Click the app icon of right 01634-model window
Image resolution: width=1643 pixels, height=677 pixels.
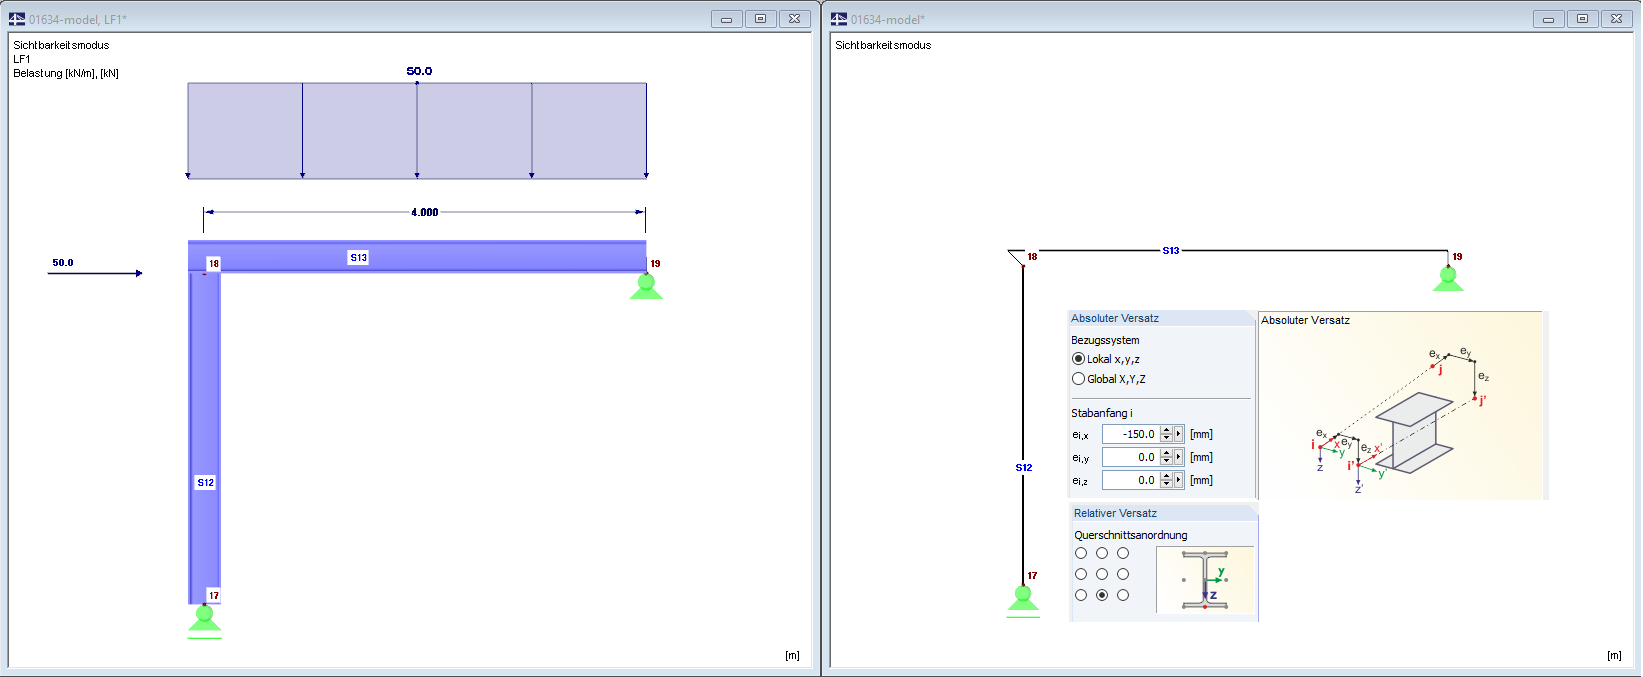click(838, 19)
